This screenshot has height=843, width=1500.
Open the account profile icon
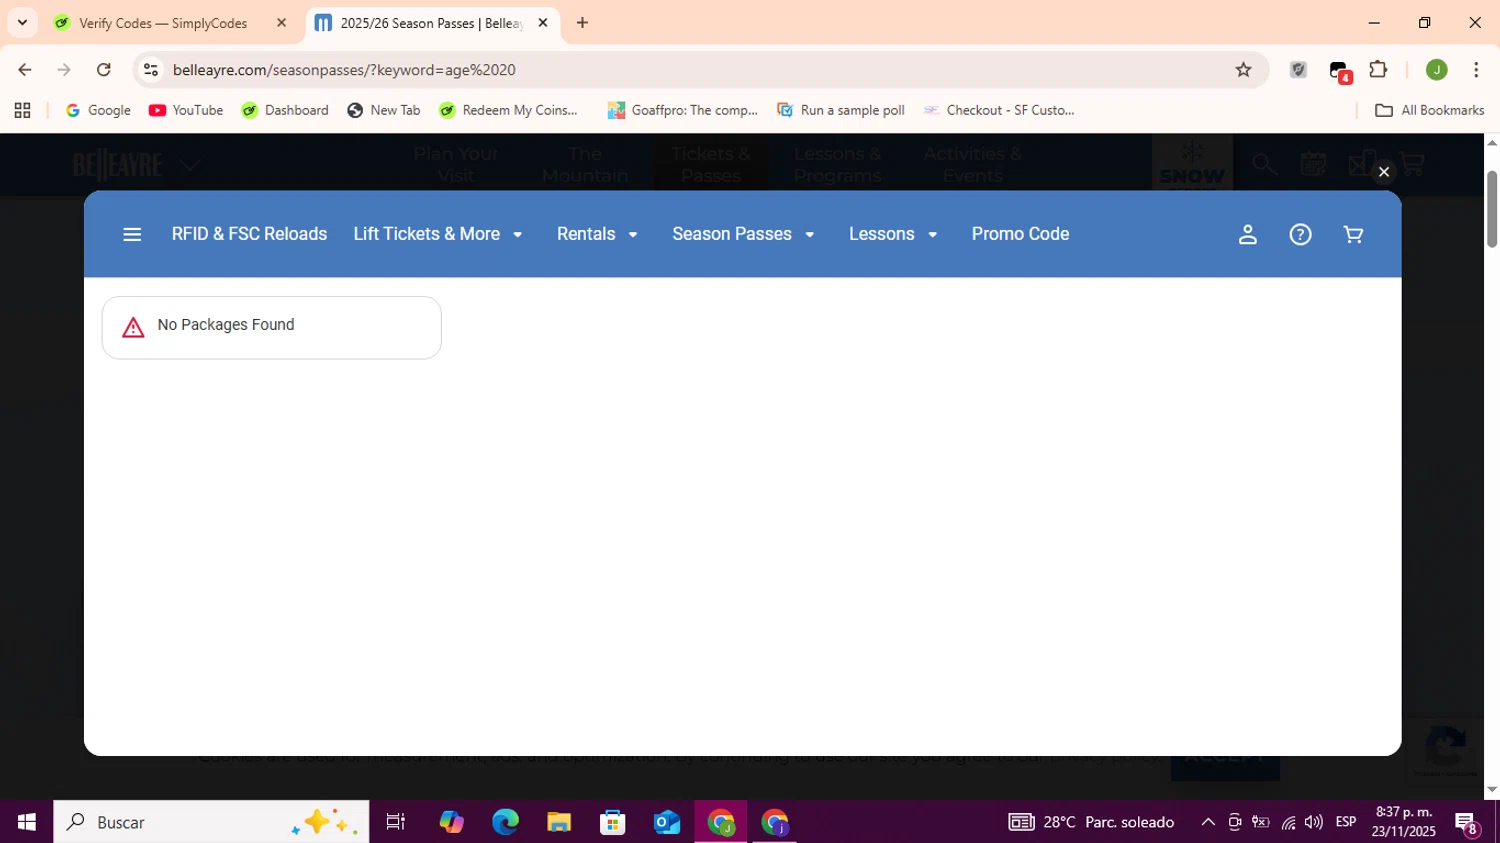1247,234
